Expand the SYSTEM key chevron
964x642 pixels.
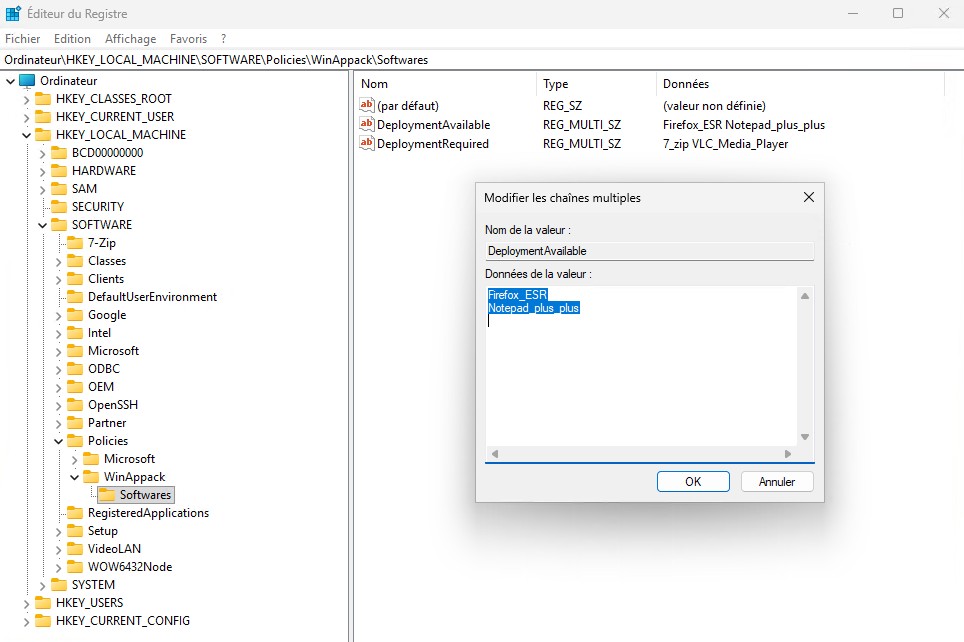click(42, 585)
